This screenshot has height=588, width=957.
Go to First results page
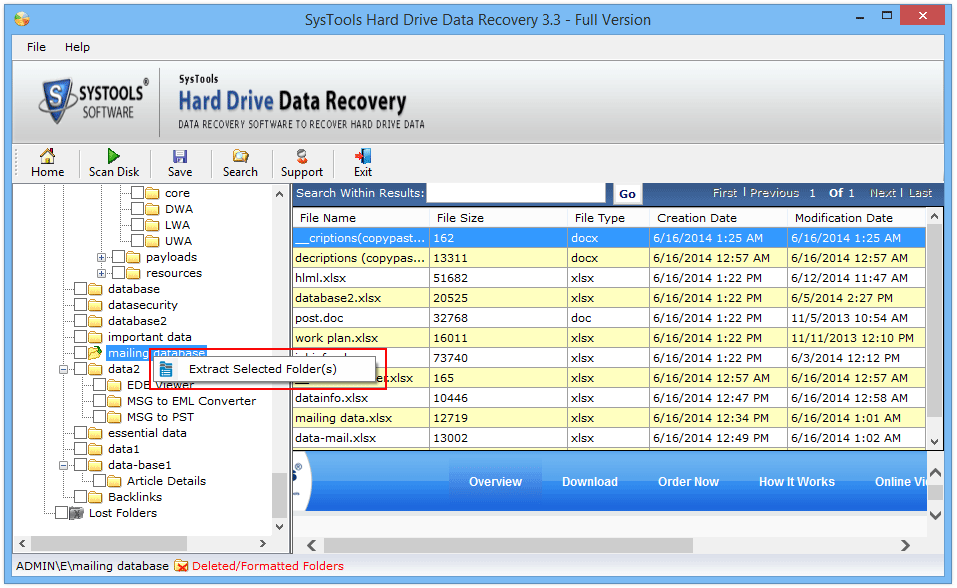pyautogui.click(x=724, y=193)
